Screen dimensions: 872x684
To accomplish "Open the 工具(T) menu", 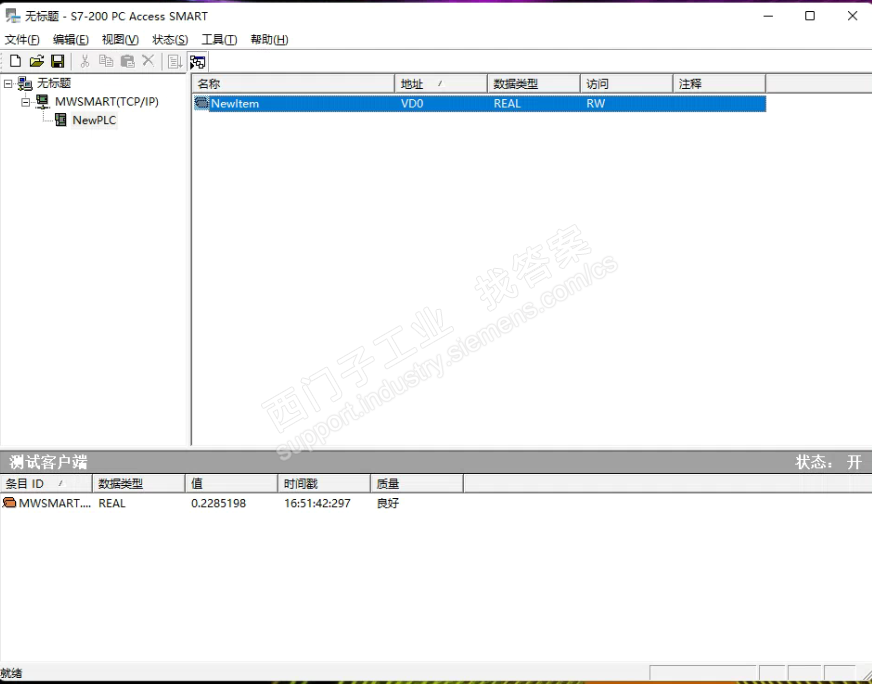I will click(219, 39).
